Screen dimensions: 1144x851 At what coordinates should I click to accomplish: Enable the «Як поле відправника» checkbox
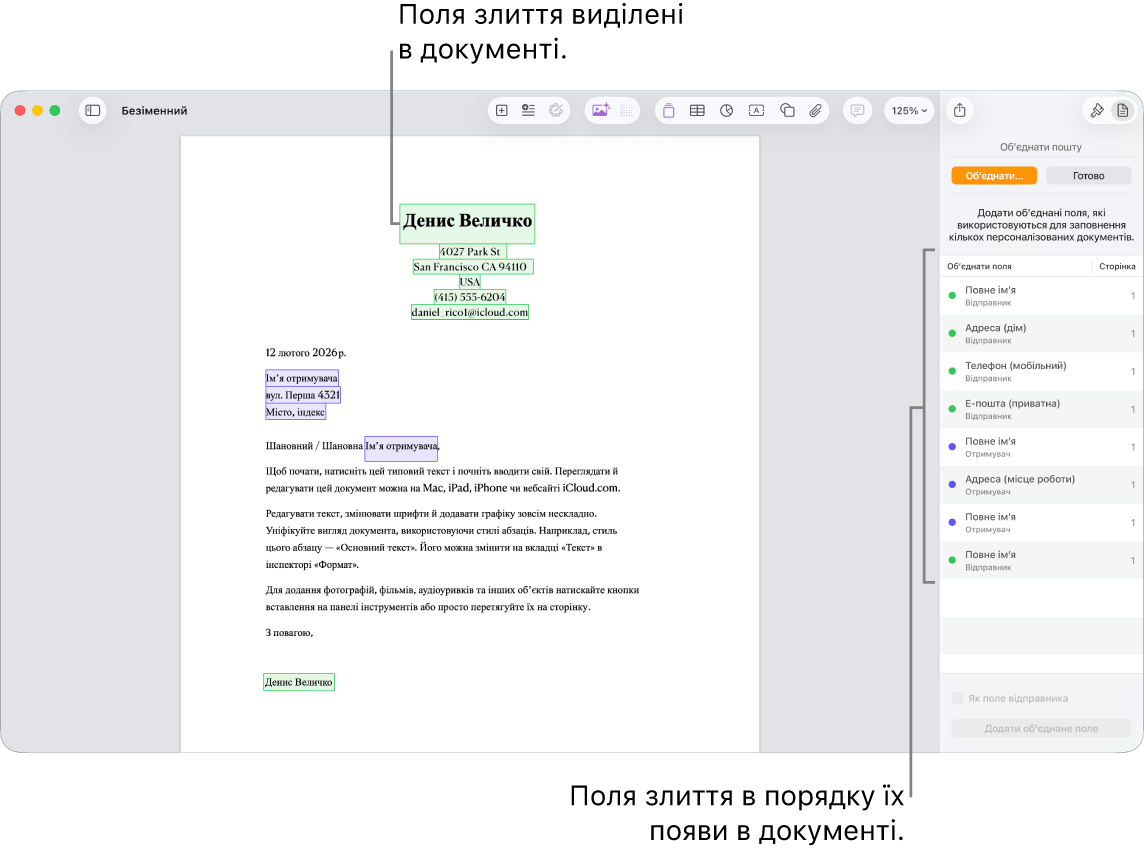957,698
